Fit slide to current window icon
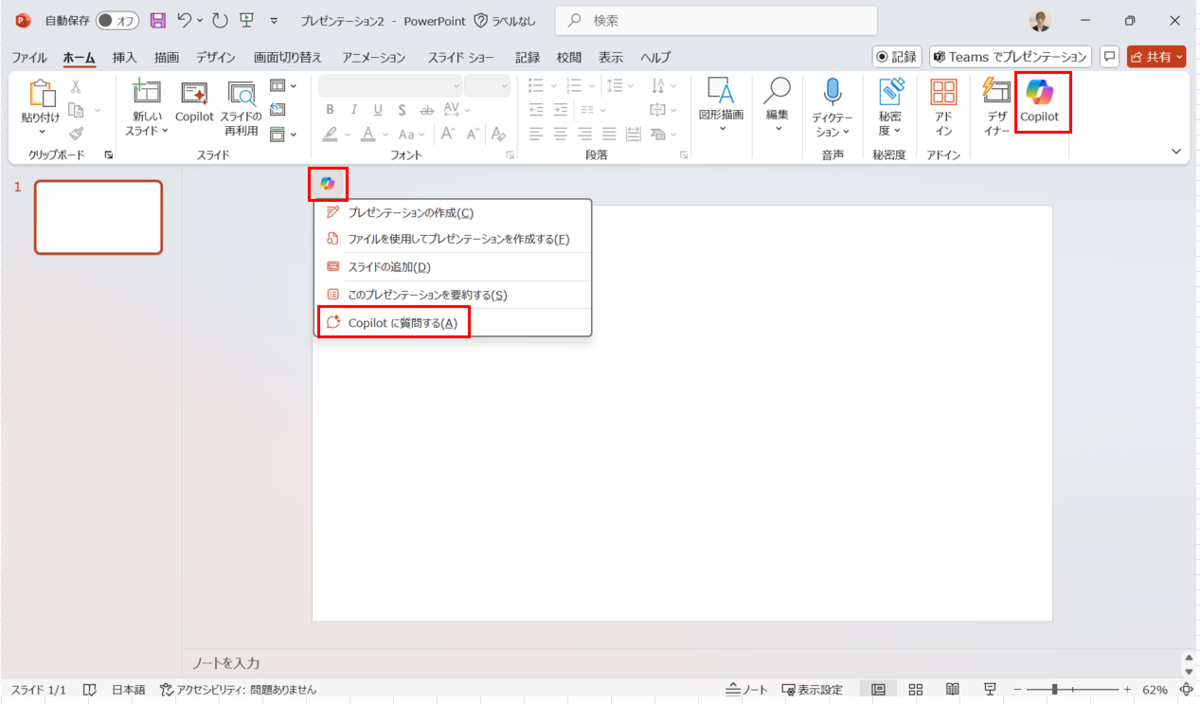Image resolution: width=1200 pixels, height=704 pixels. (x=1186, y=690)
